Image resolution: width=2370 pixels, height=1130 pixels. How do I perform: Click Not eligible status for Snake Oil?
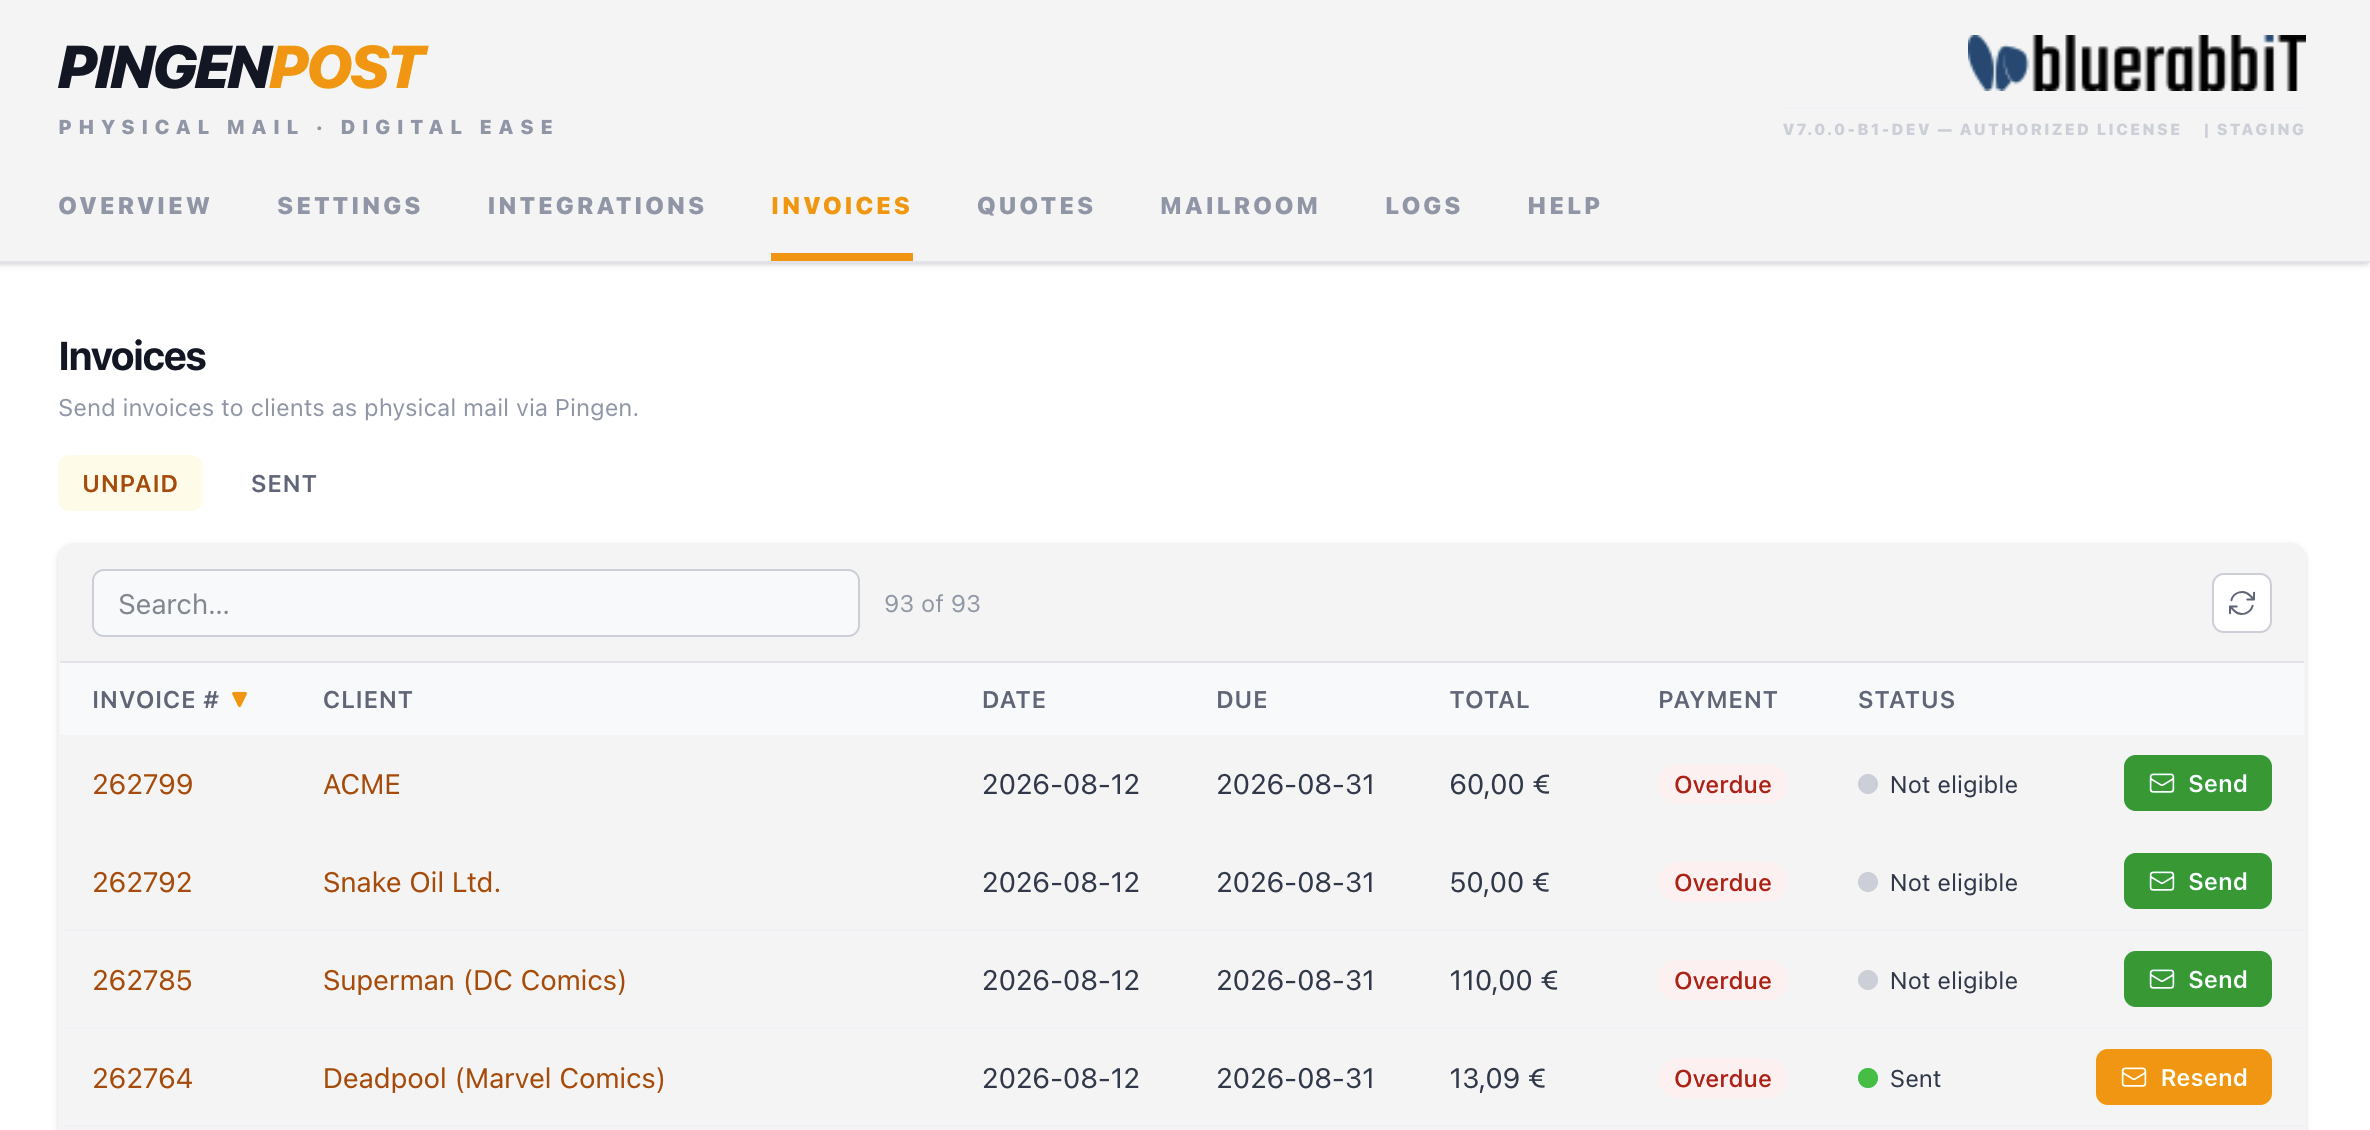(x=1938, y=883)
